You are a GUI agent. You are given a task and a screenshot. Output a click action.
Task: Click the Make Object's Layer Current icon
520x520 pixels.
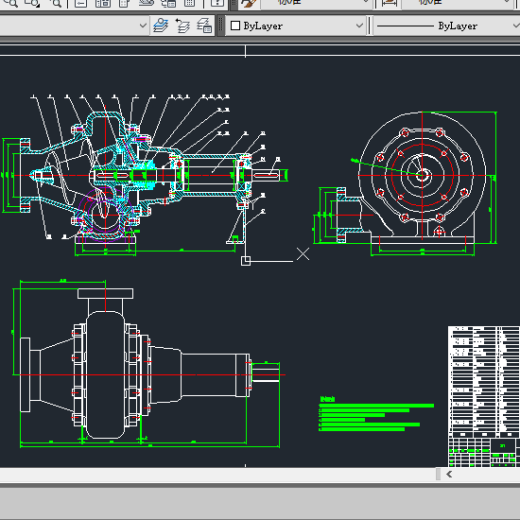(161, 25)
